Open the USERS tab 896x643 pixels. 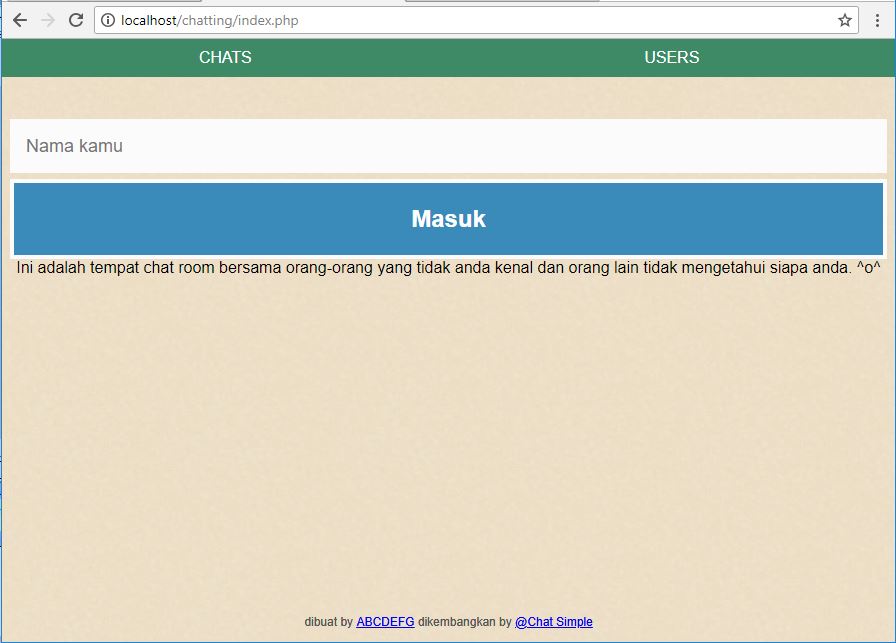671,57
